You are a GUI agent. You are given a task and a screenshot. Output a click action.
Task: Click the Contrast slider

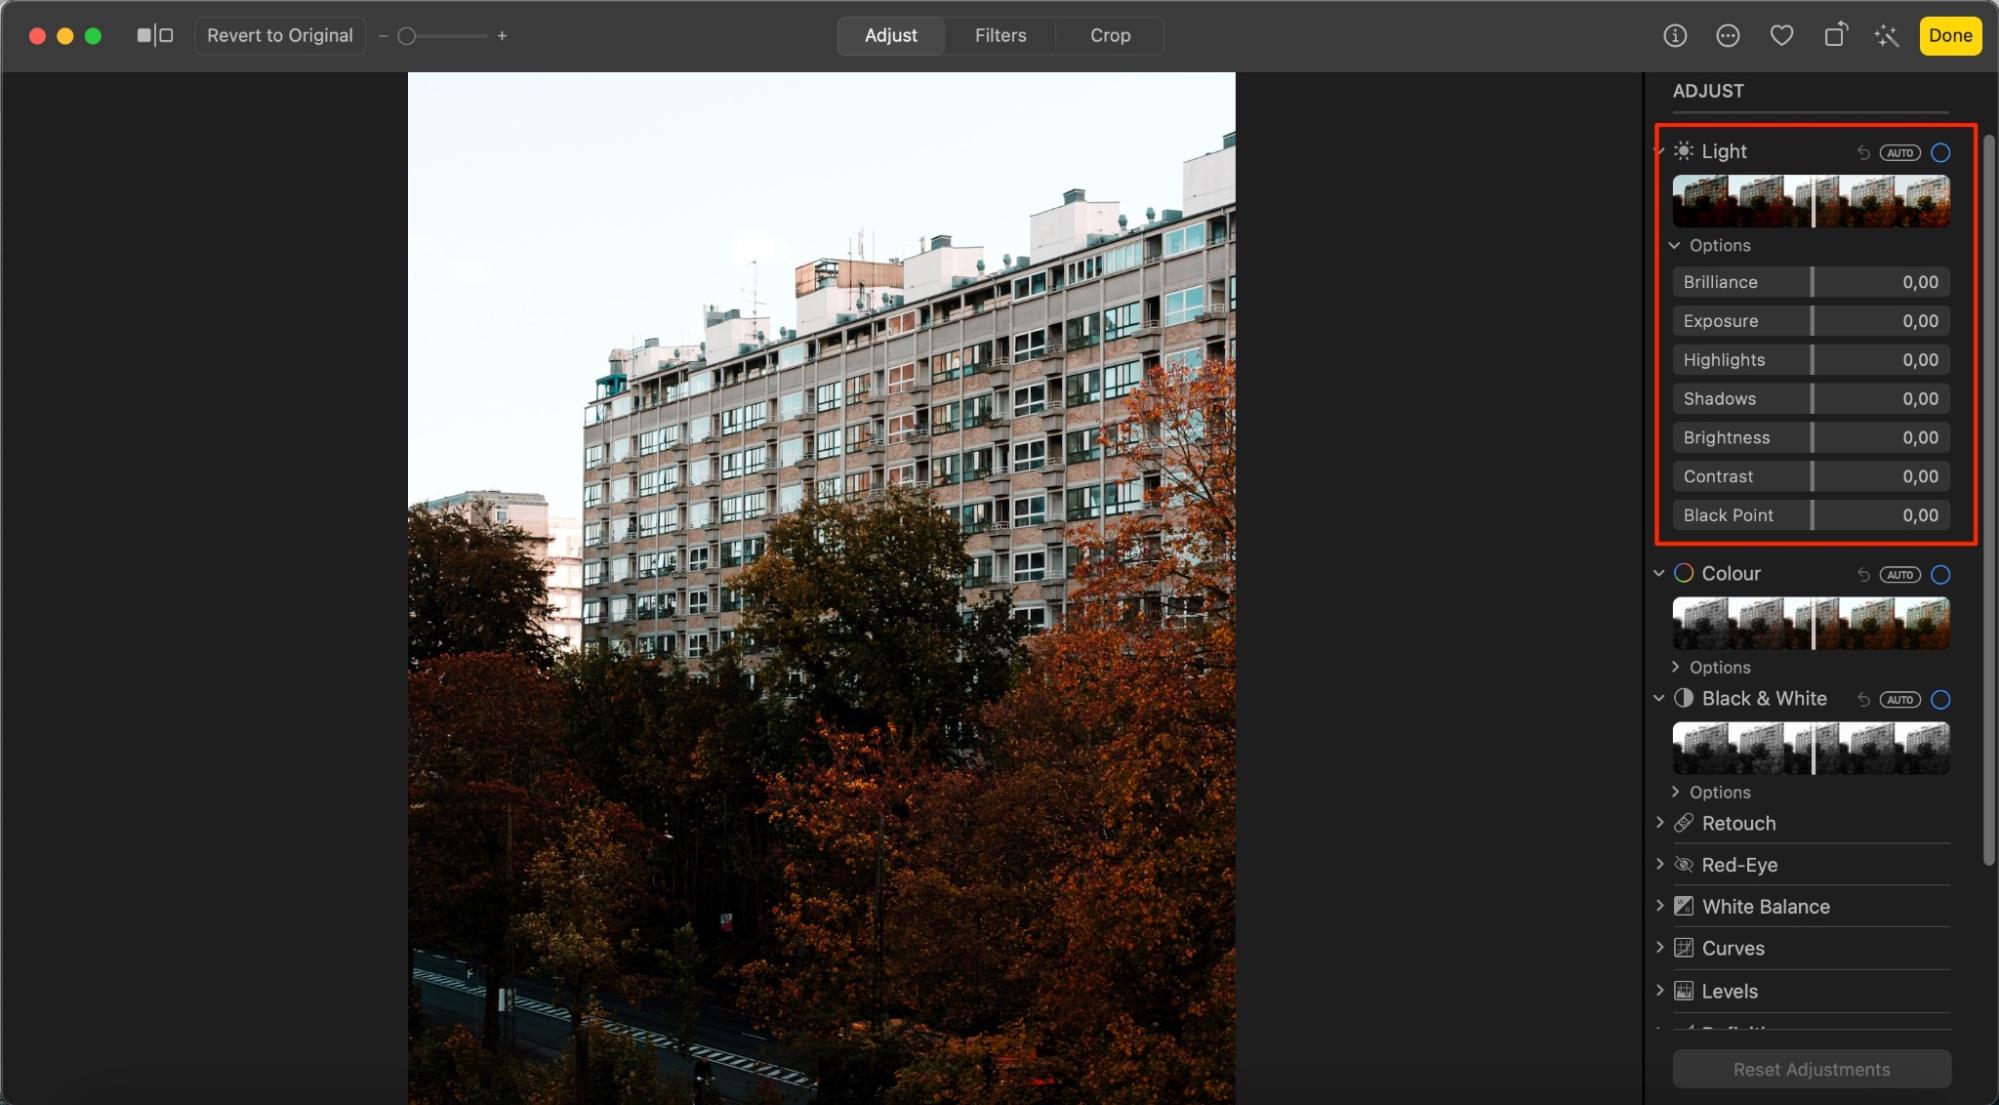(1811, 477)
